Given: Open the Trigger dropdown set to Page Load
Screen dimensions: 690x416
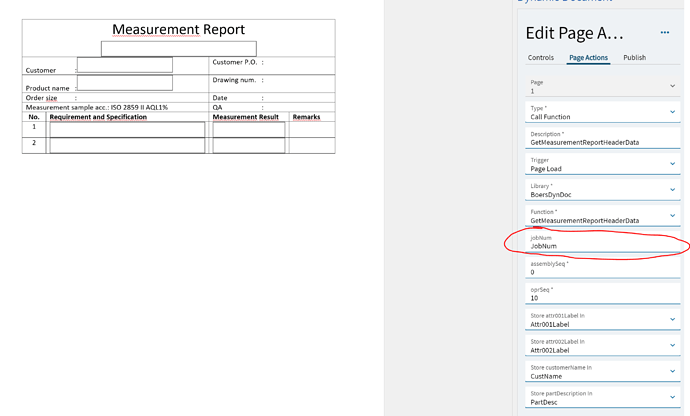Looking at the screenshot, I should [x=602, y=164].
